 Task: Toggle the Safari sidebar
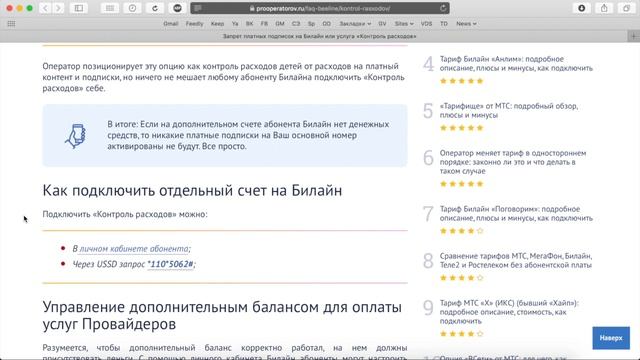(79, 8)
